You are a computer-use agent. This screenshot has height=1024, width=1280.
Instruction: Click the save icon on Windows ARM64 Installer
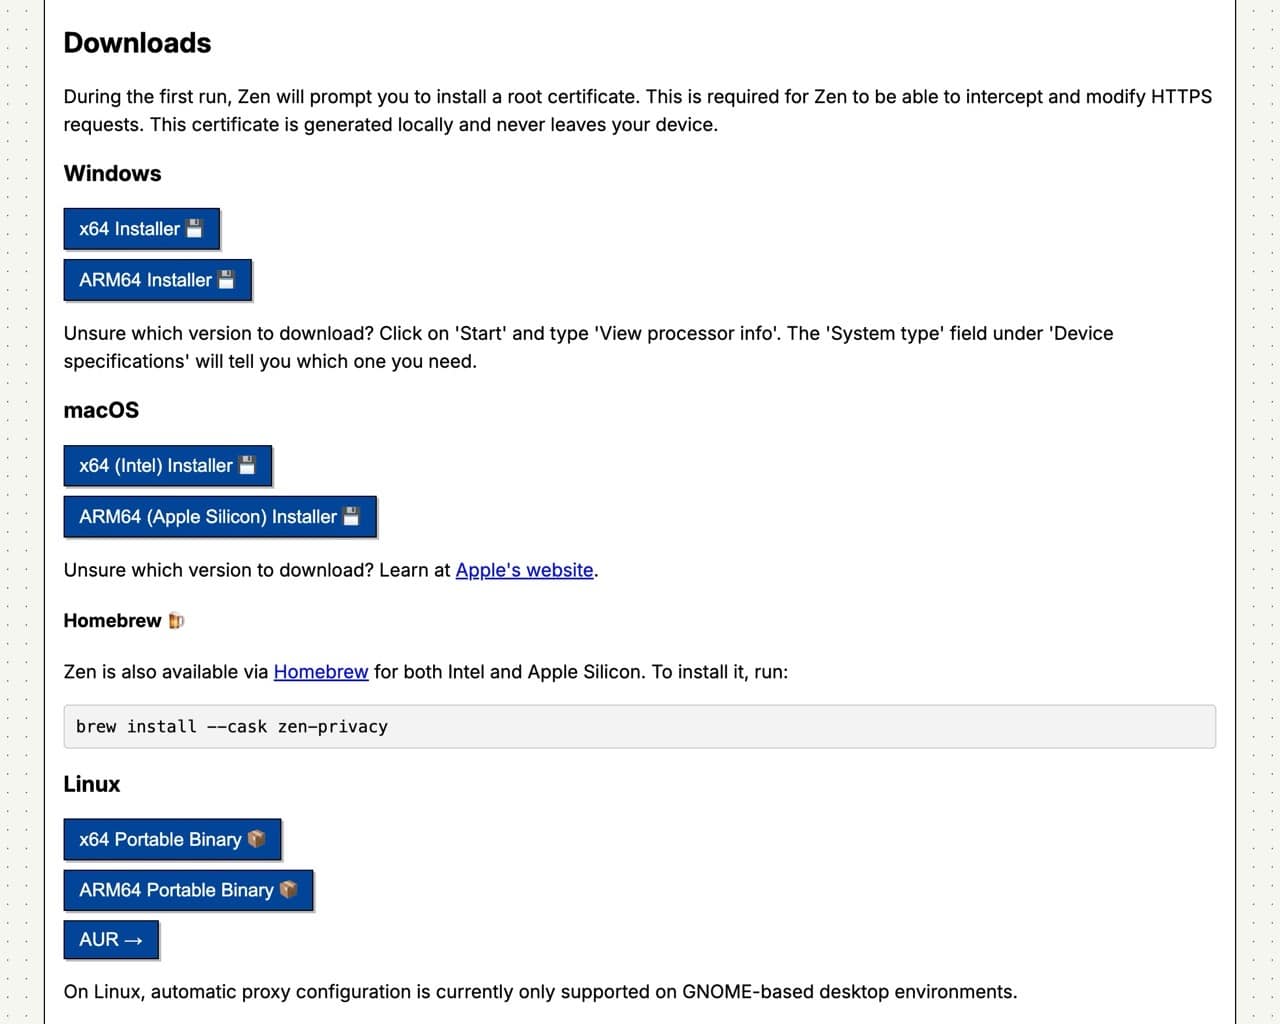tap(227, 280)
